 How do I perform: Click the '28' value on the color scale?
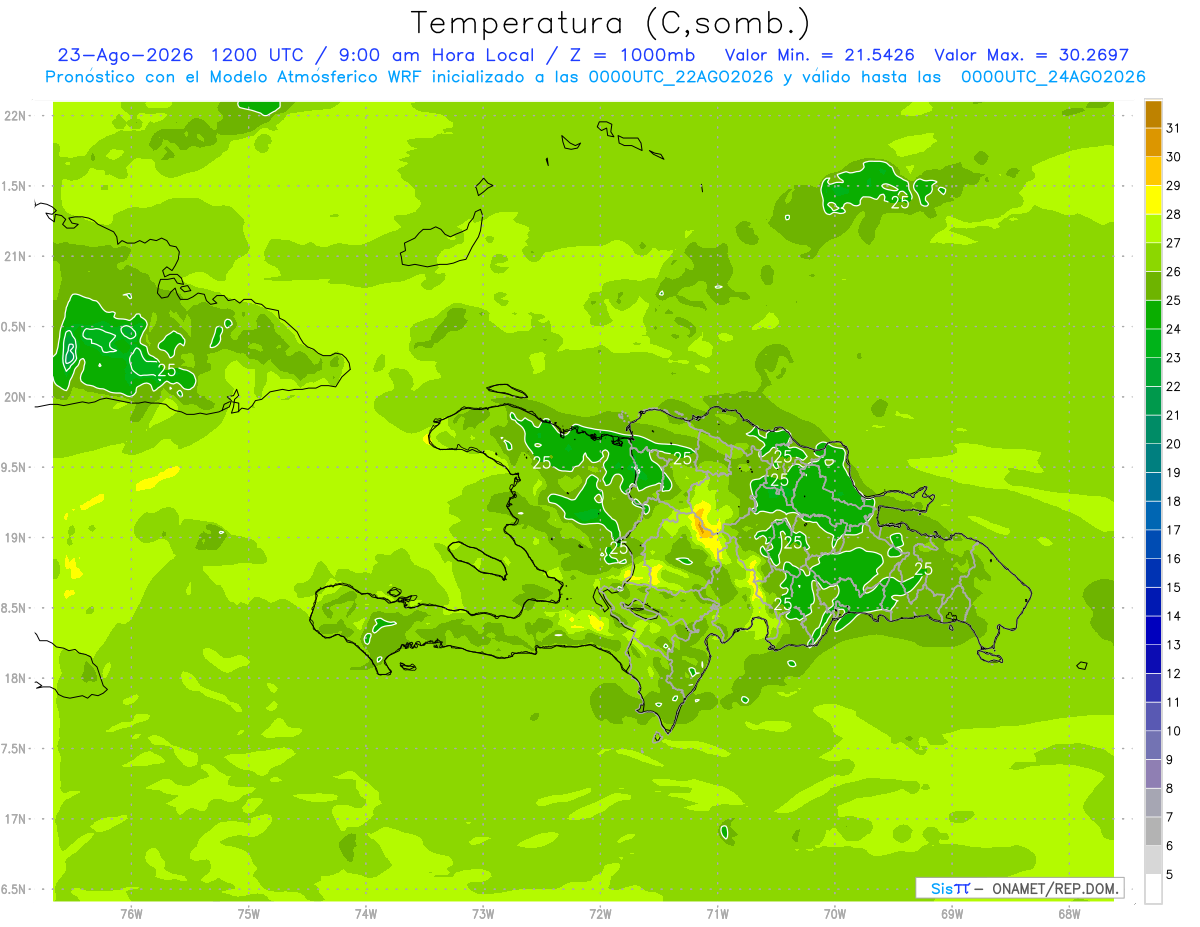click(1173, 214)
